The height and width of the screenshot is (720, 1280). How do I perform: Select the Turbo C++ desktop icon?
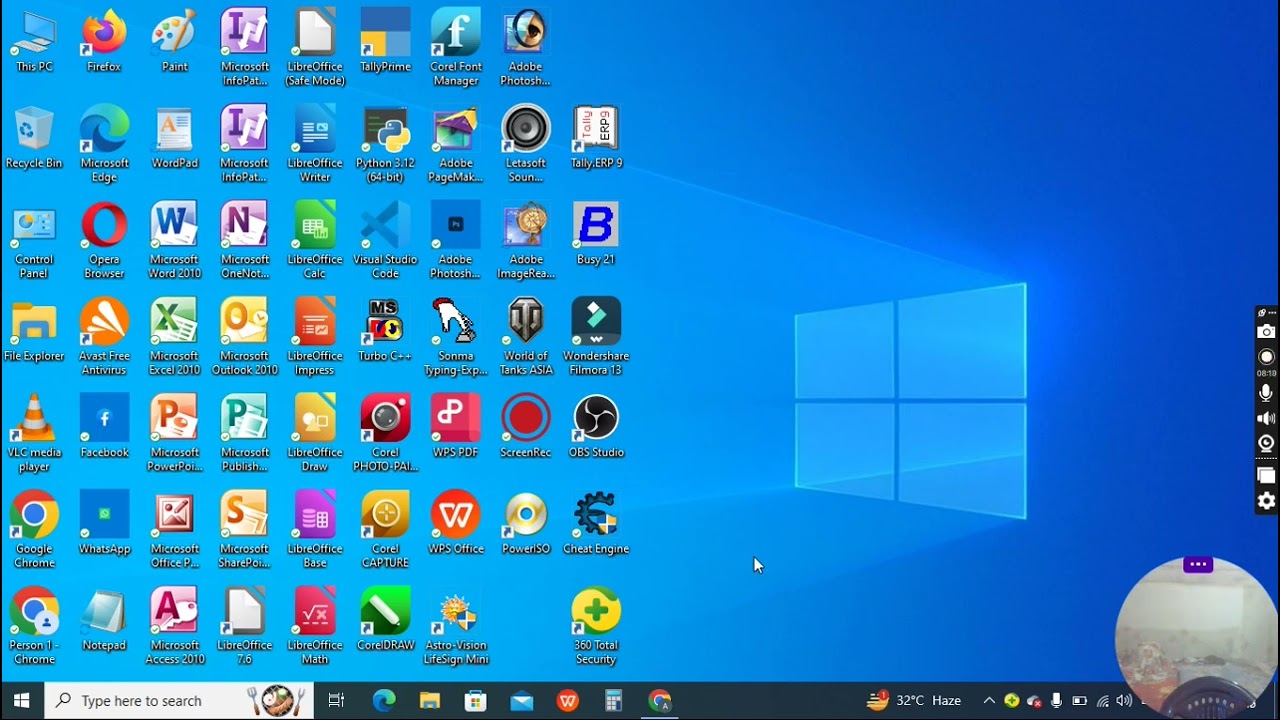pyautogui.click(x=385, y=331)
